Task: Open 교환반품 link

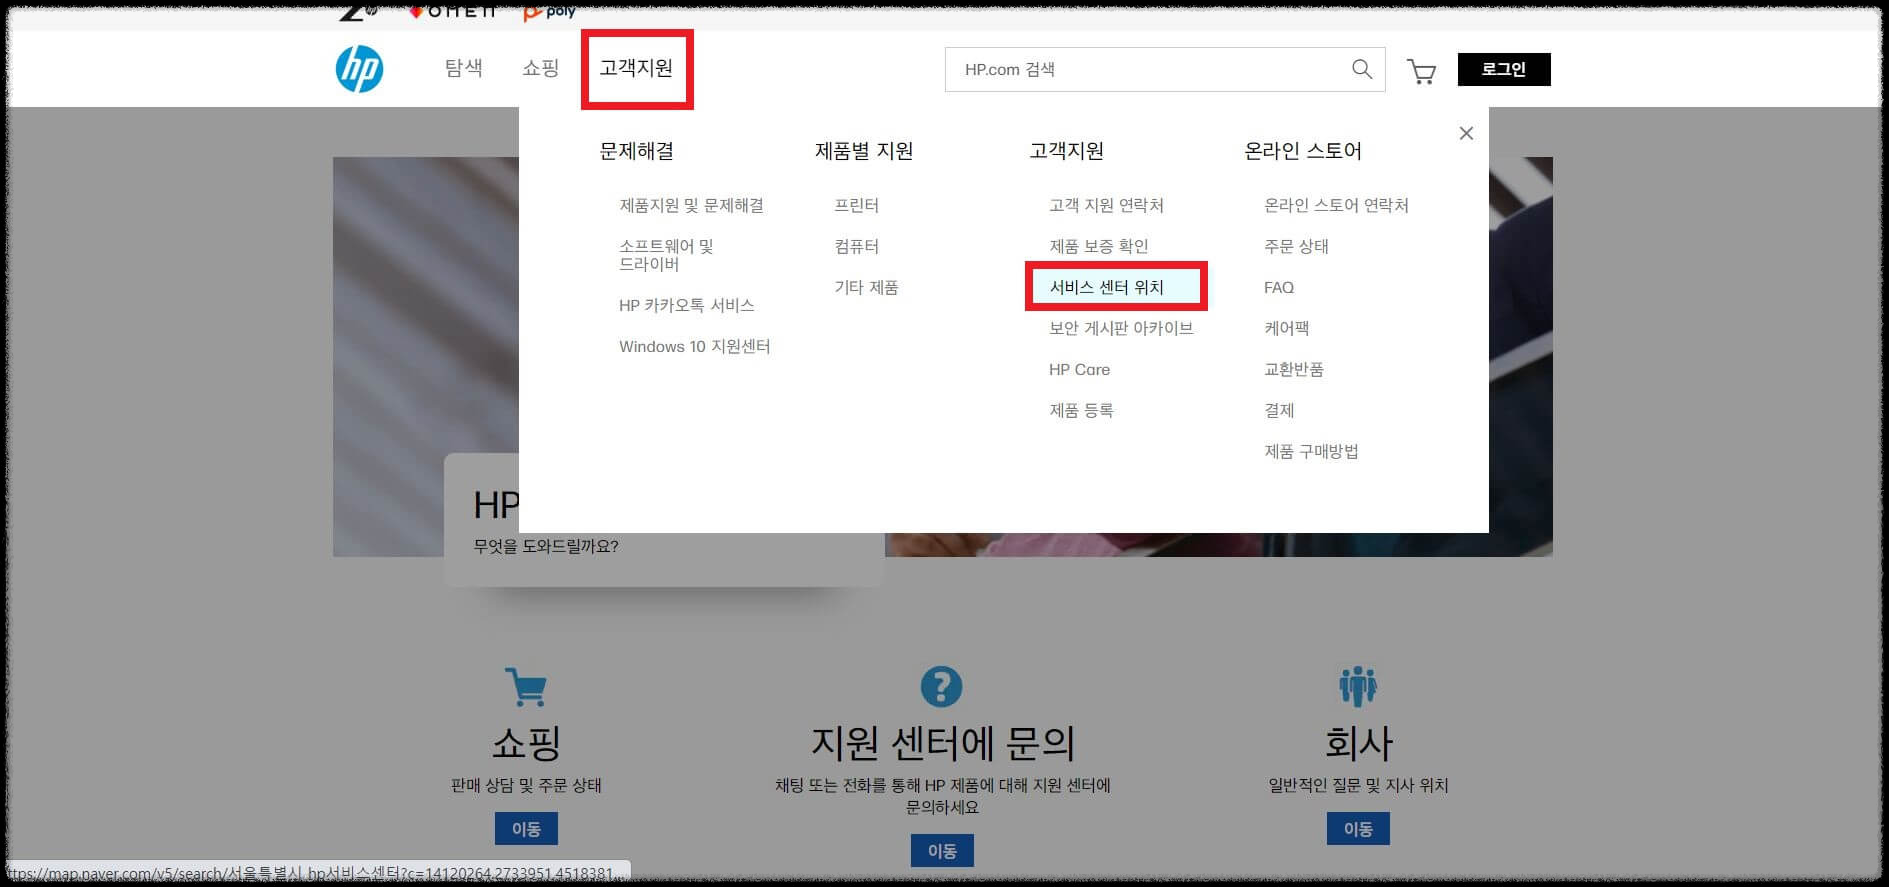Action: click(x=1293, y=369)
